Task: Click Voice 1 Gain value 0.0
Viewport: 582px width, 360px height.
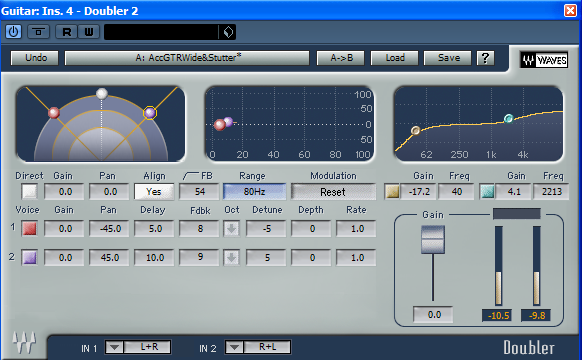Action: 64,229
